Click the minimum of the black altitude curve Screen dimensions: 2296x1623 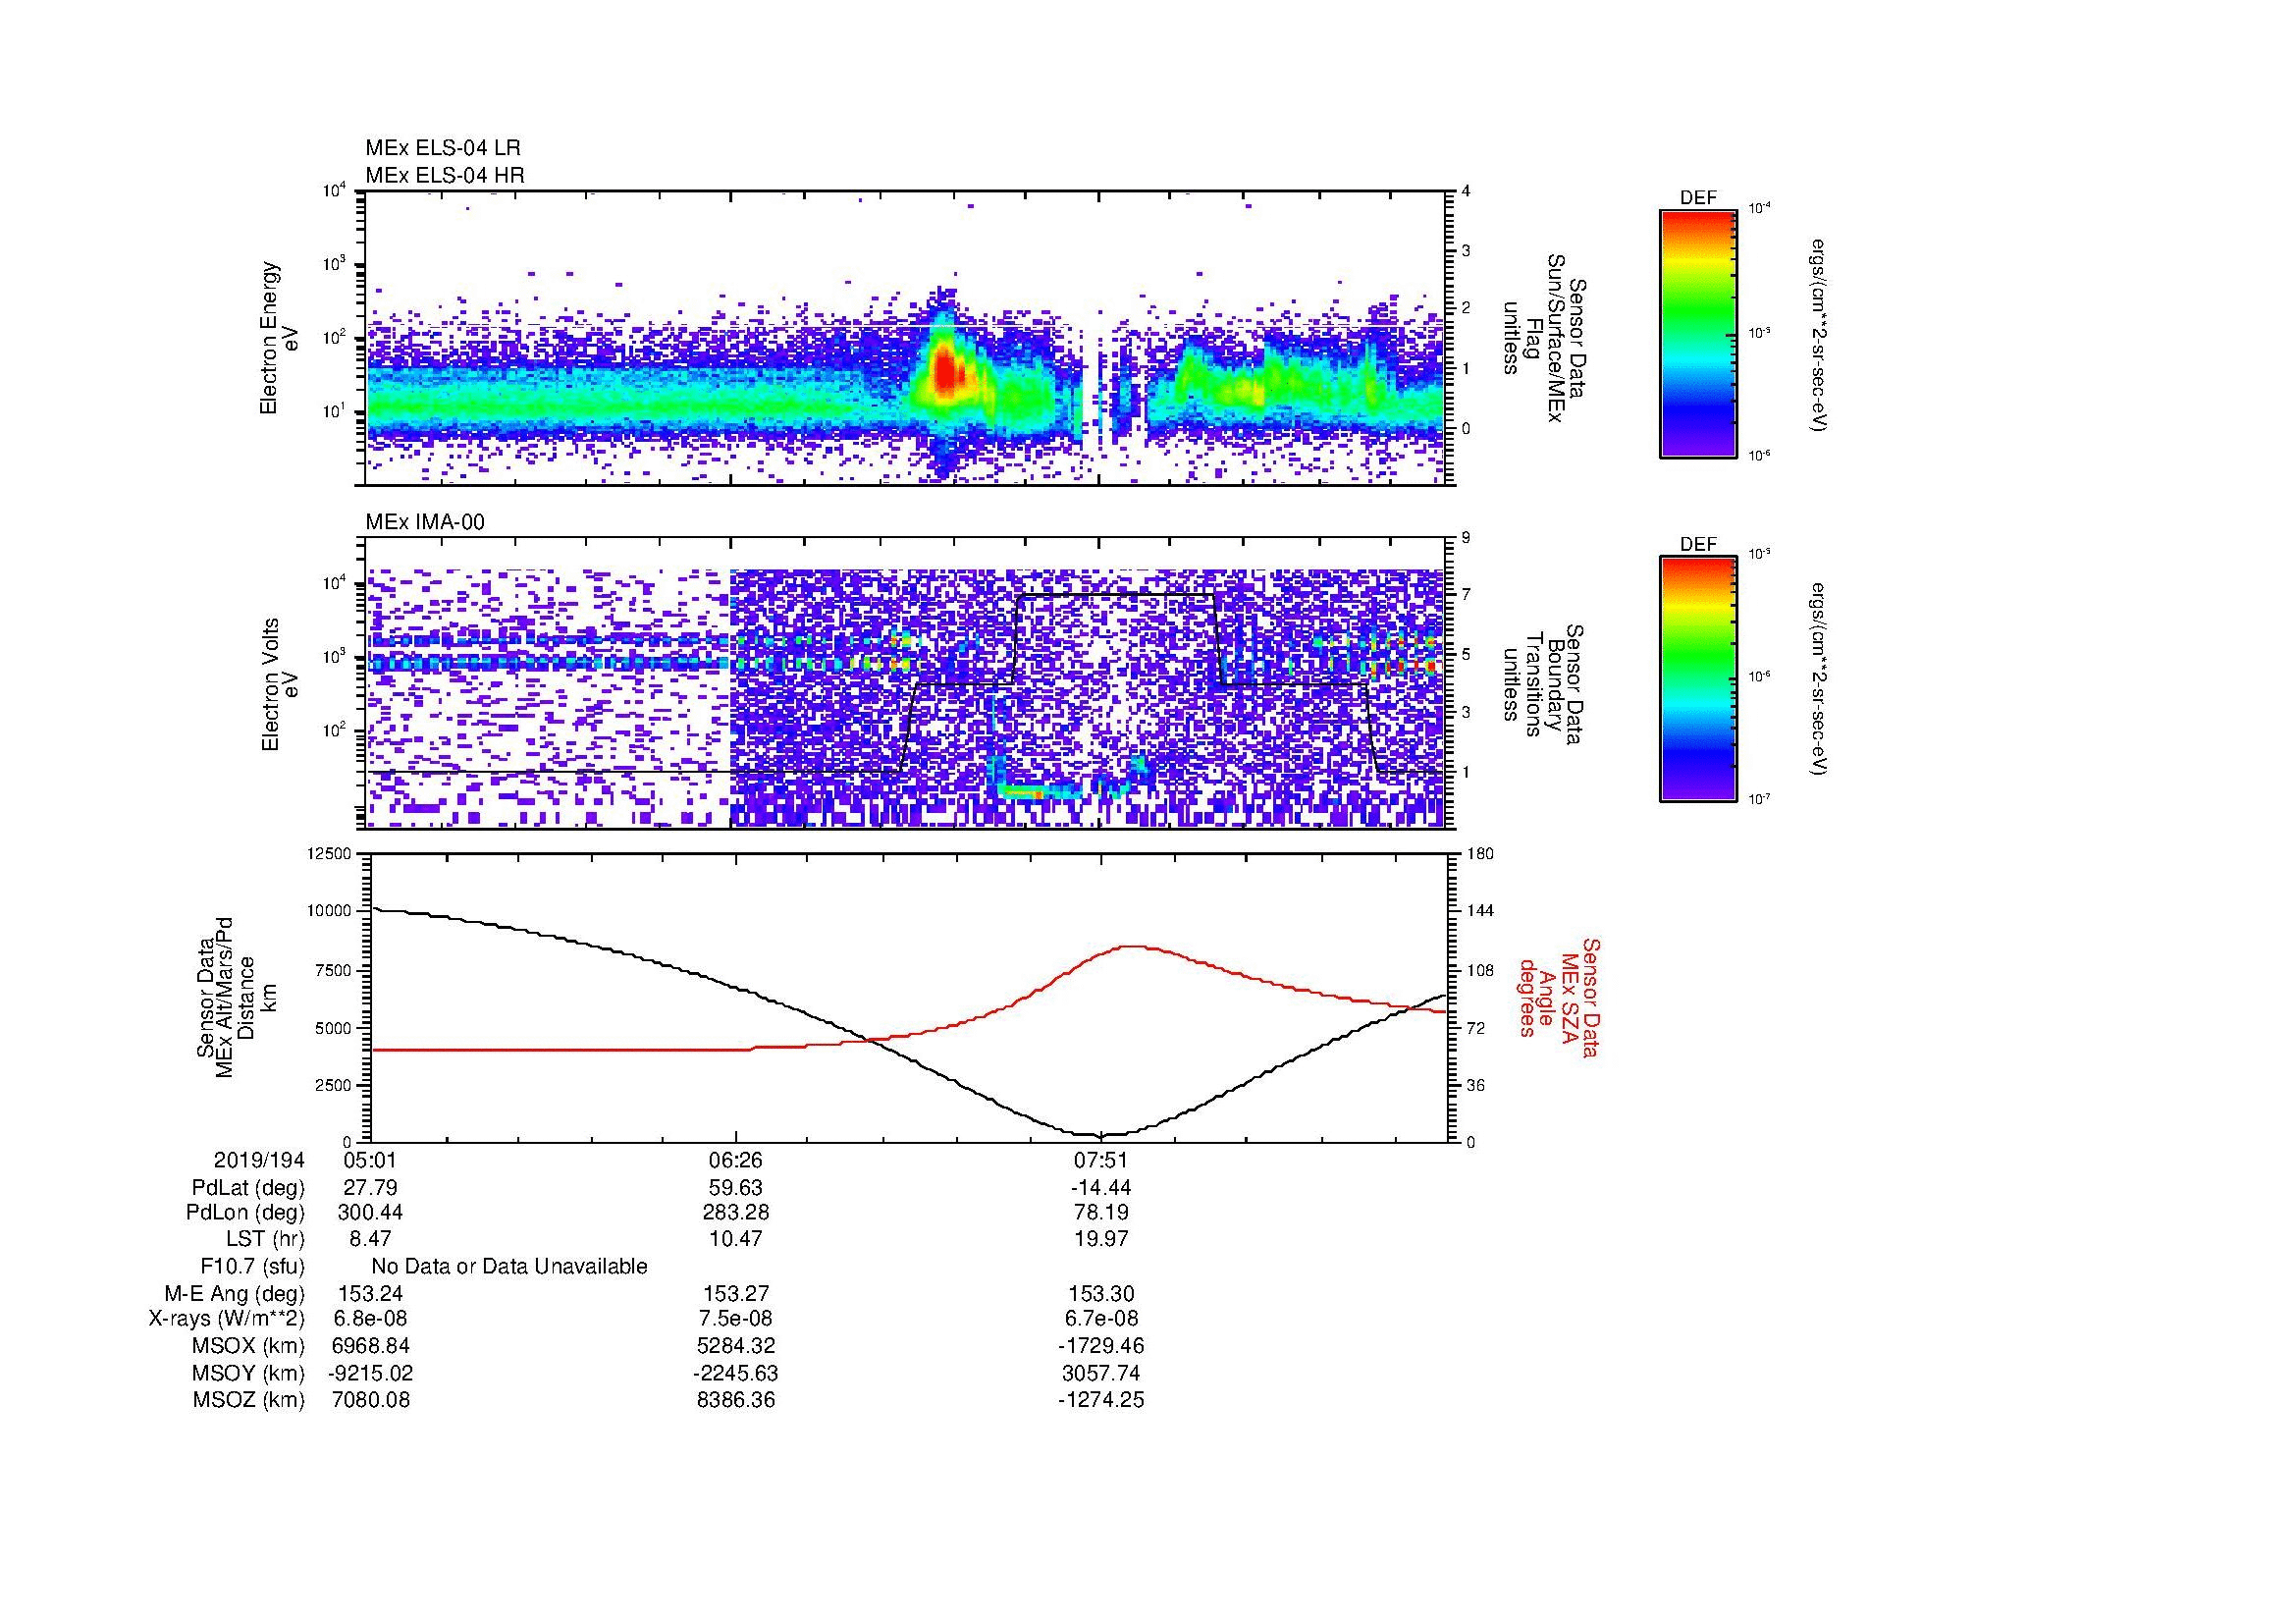[1100, 1135]
